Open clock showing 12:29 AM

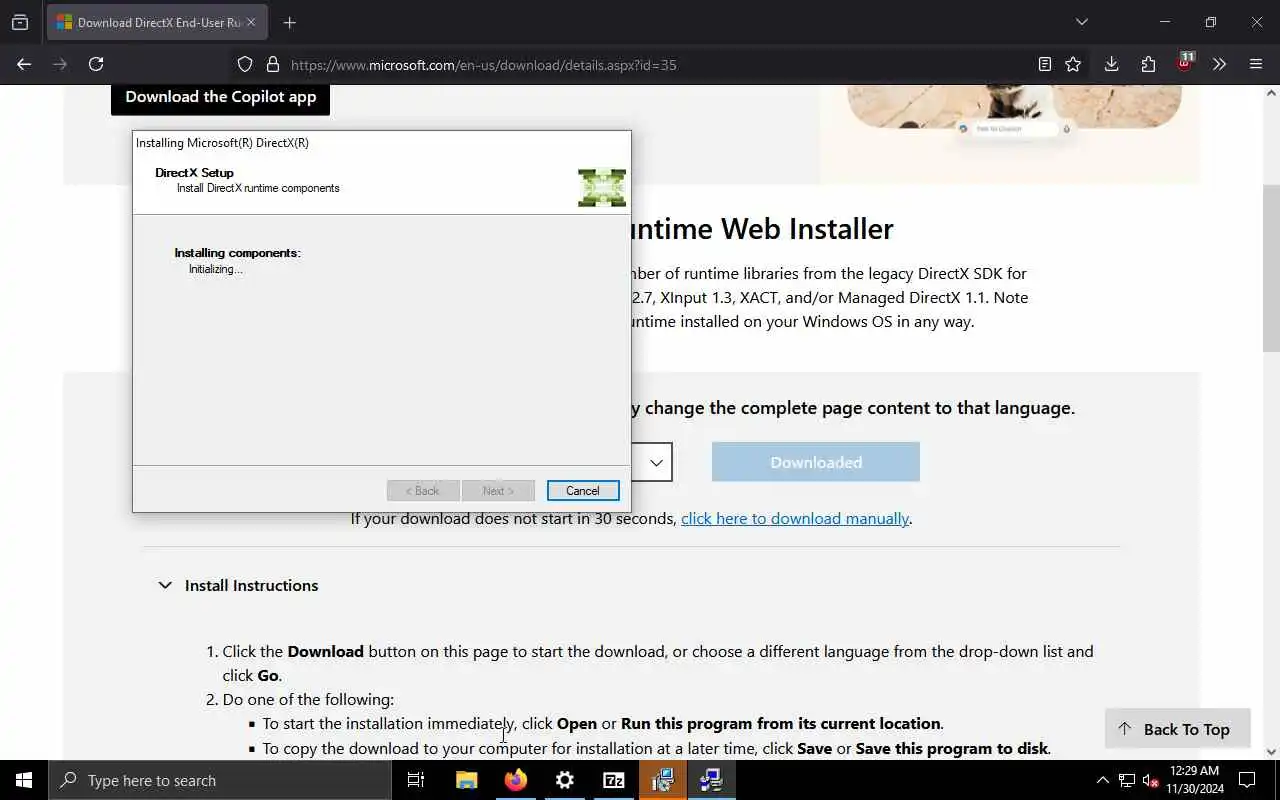tap(1194, 780)
